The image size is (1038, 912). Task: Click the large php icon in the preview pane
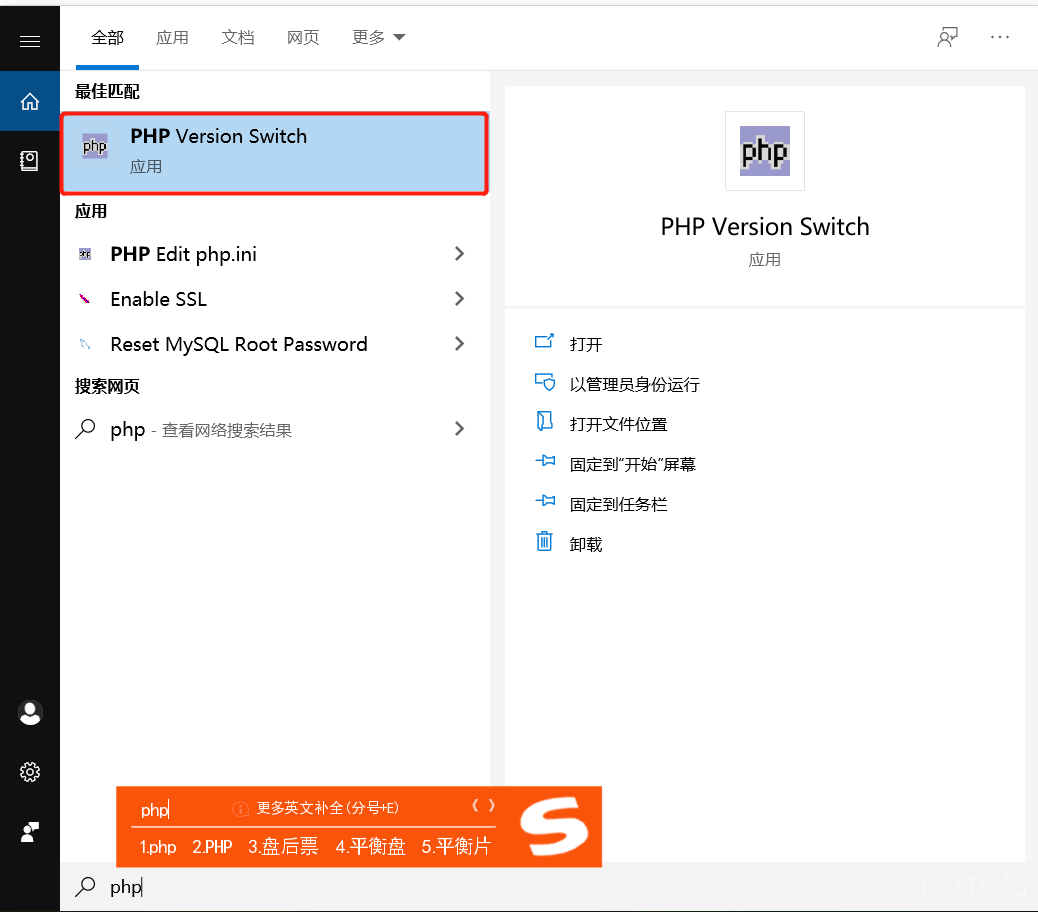[765, 151]
